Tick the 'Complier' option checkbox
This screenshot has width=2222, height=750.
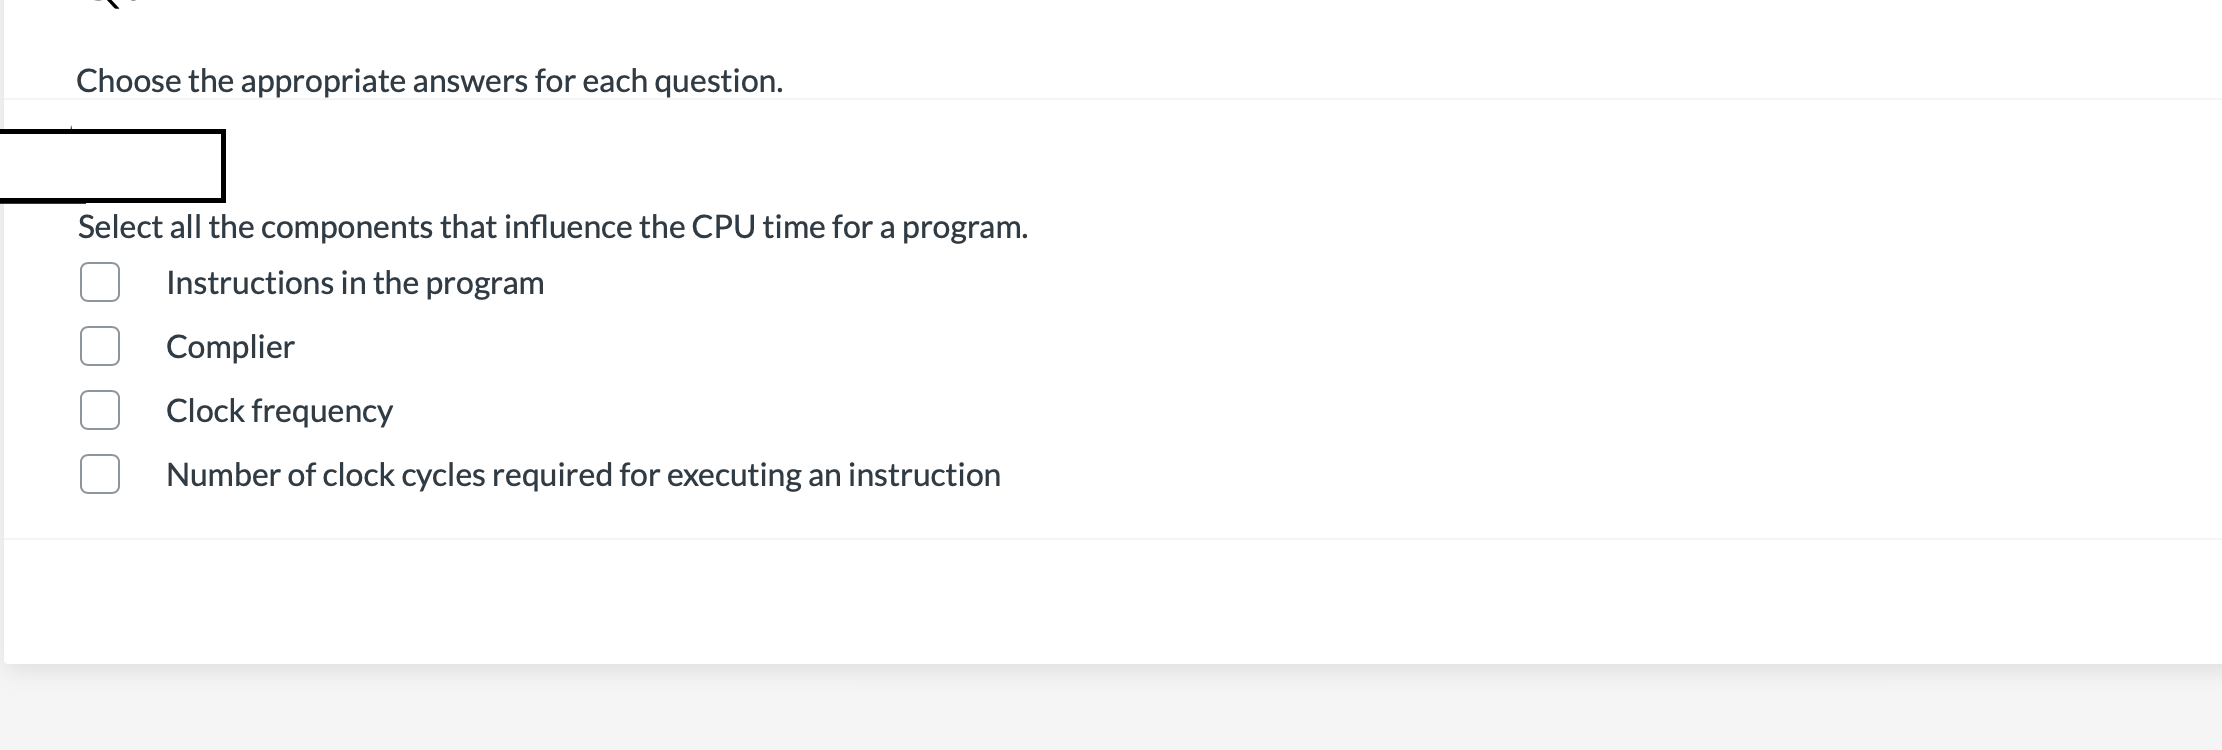tap(100, 346)
